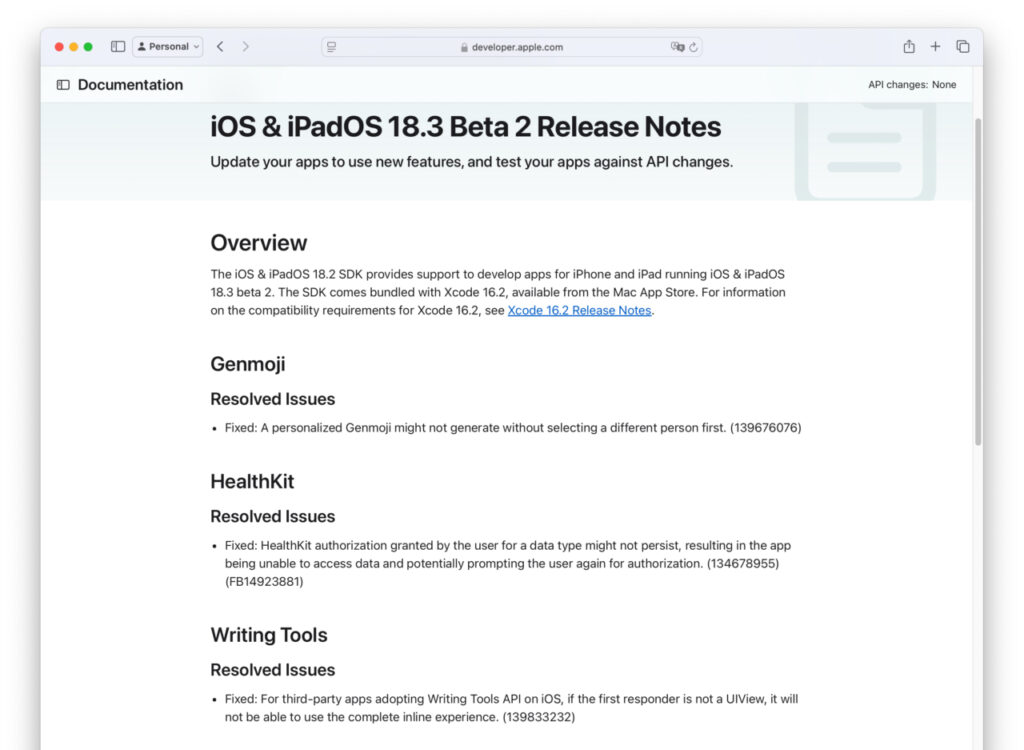Image resolution: width=1024 pixels, height=750 pixels.
Task: Show the tab overview grid
Action: click(x=961, y=46)
